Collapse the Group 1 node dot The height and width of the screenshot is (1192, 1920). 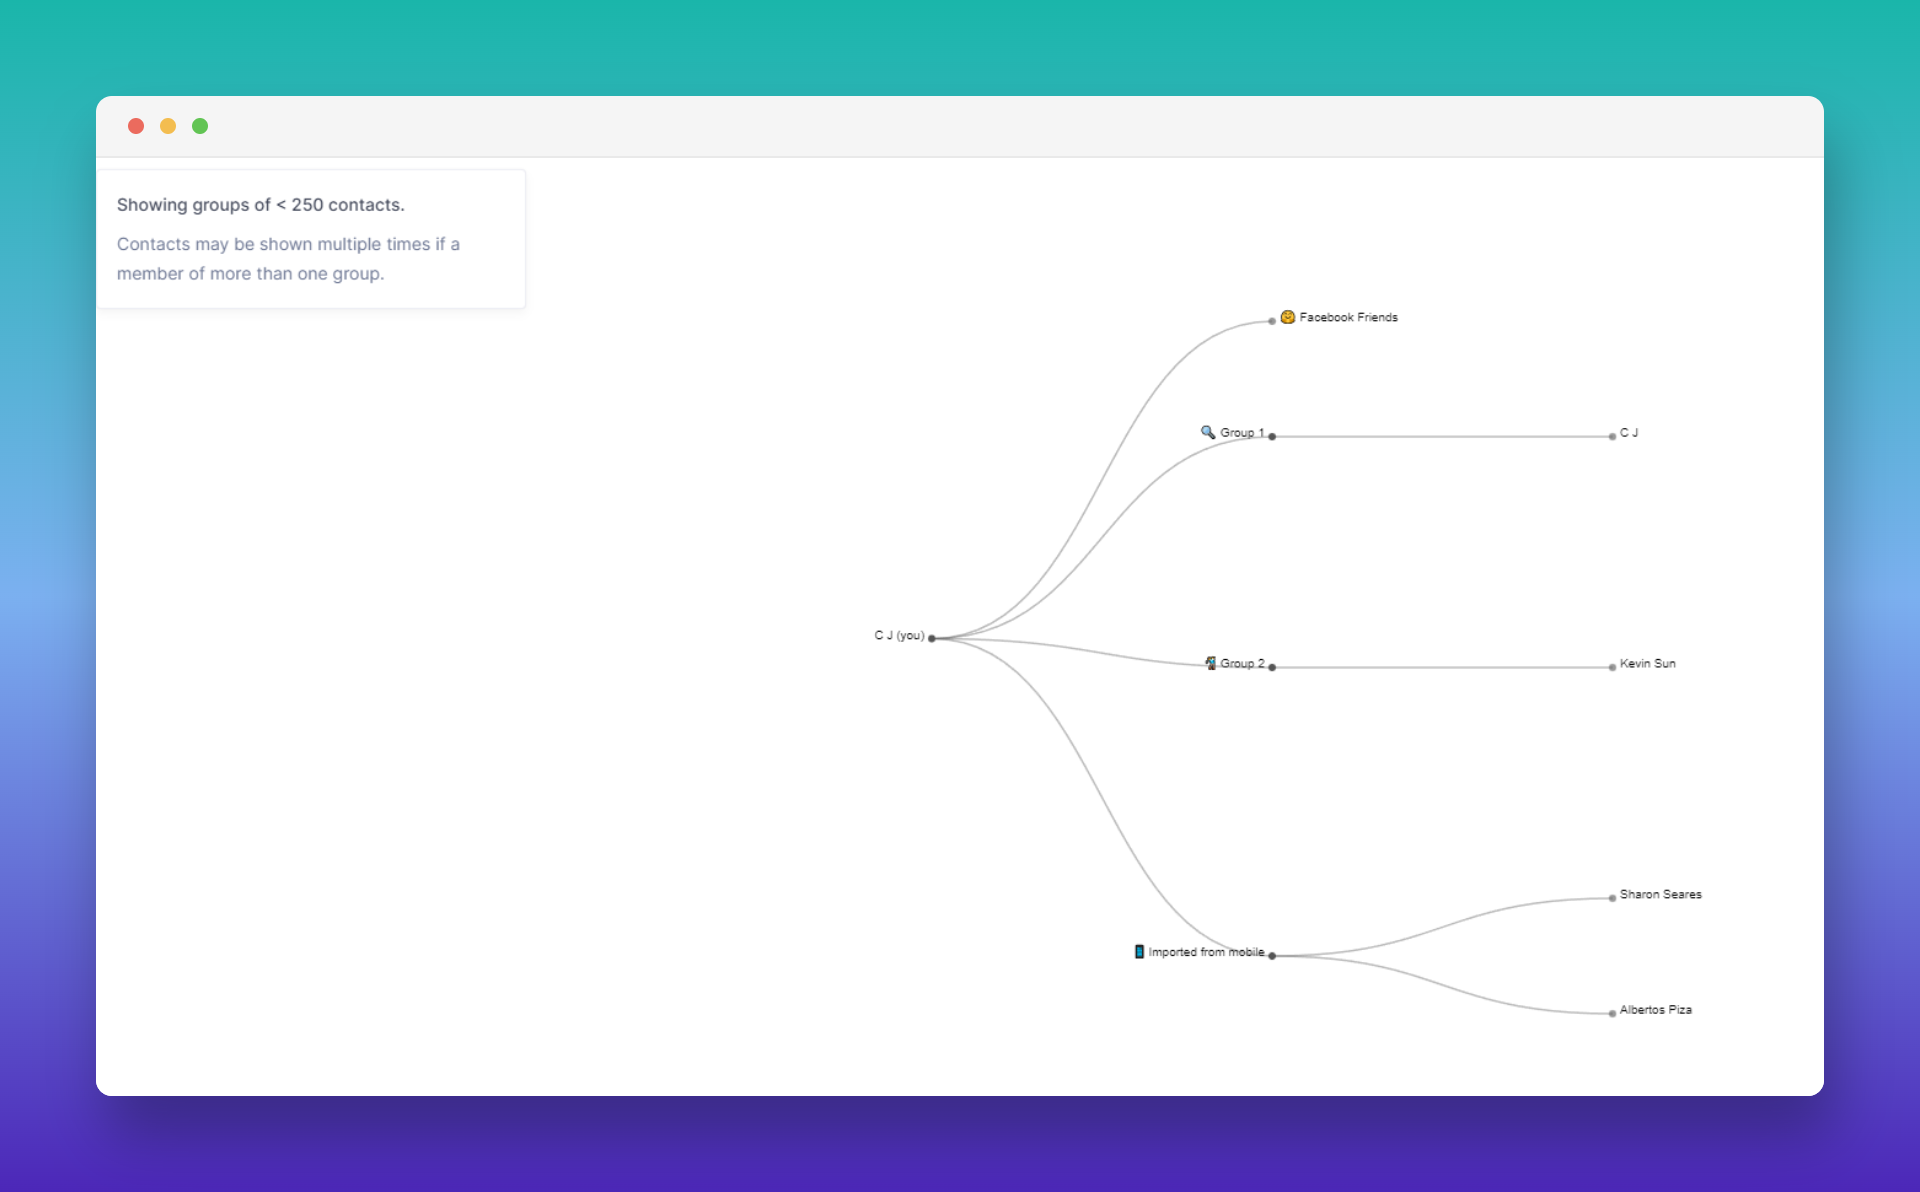1272,436
